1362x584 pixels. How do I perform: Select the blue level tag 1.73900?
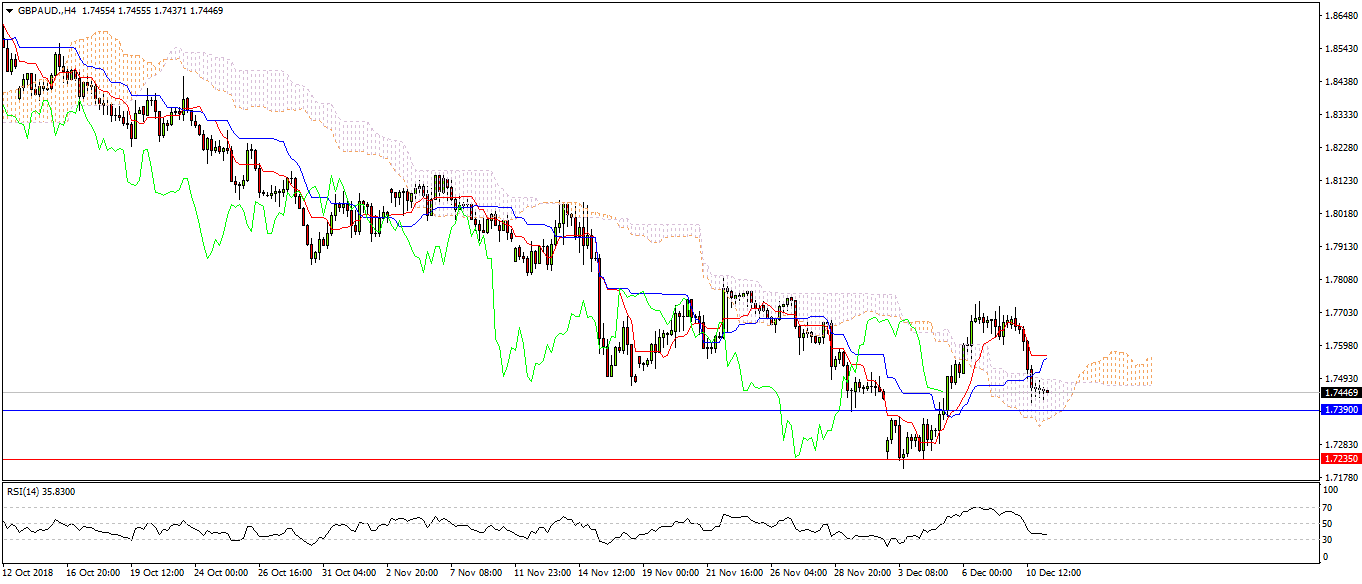1339,410
